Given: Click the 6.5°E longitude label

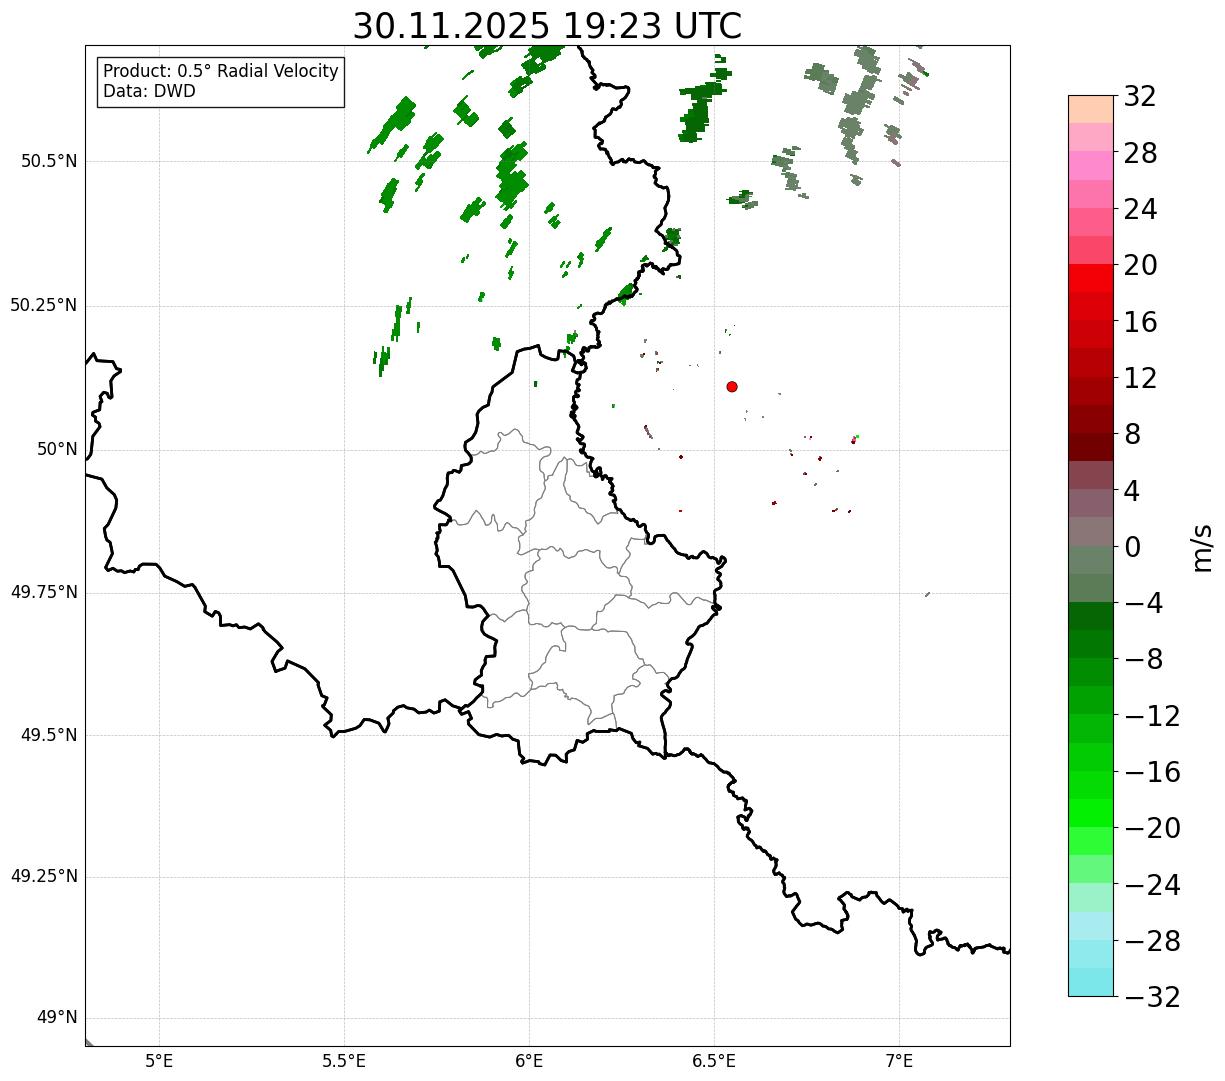Looking at the screenshot, I should pos(714,1061).
